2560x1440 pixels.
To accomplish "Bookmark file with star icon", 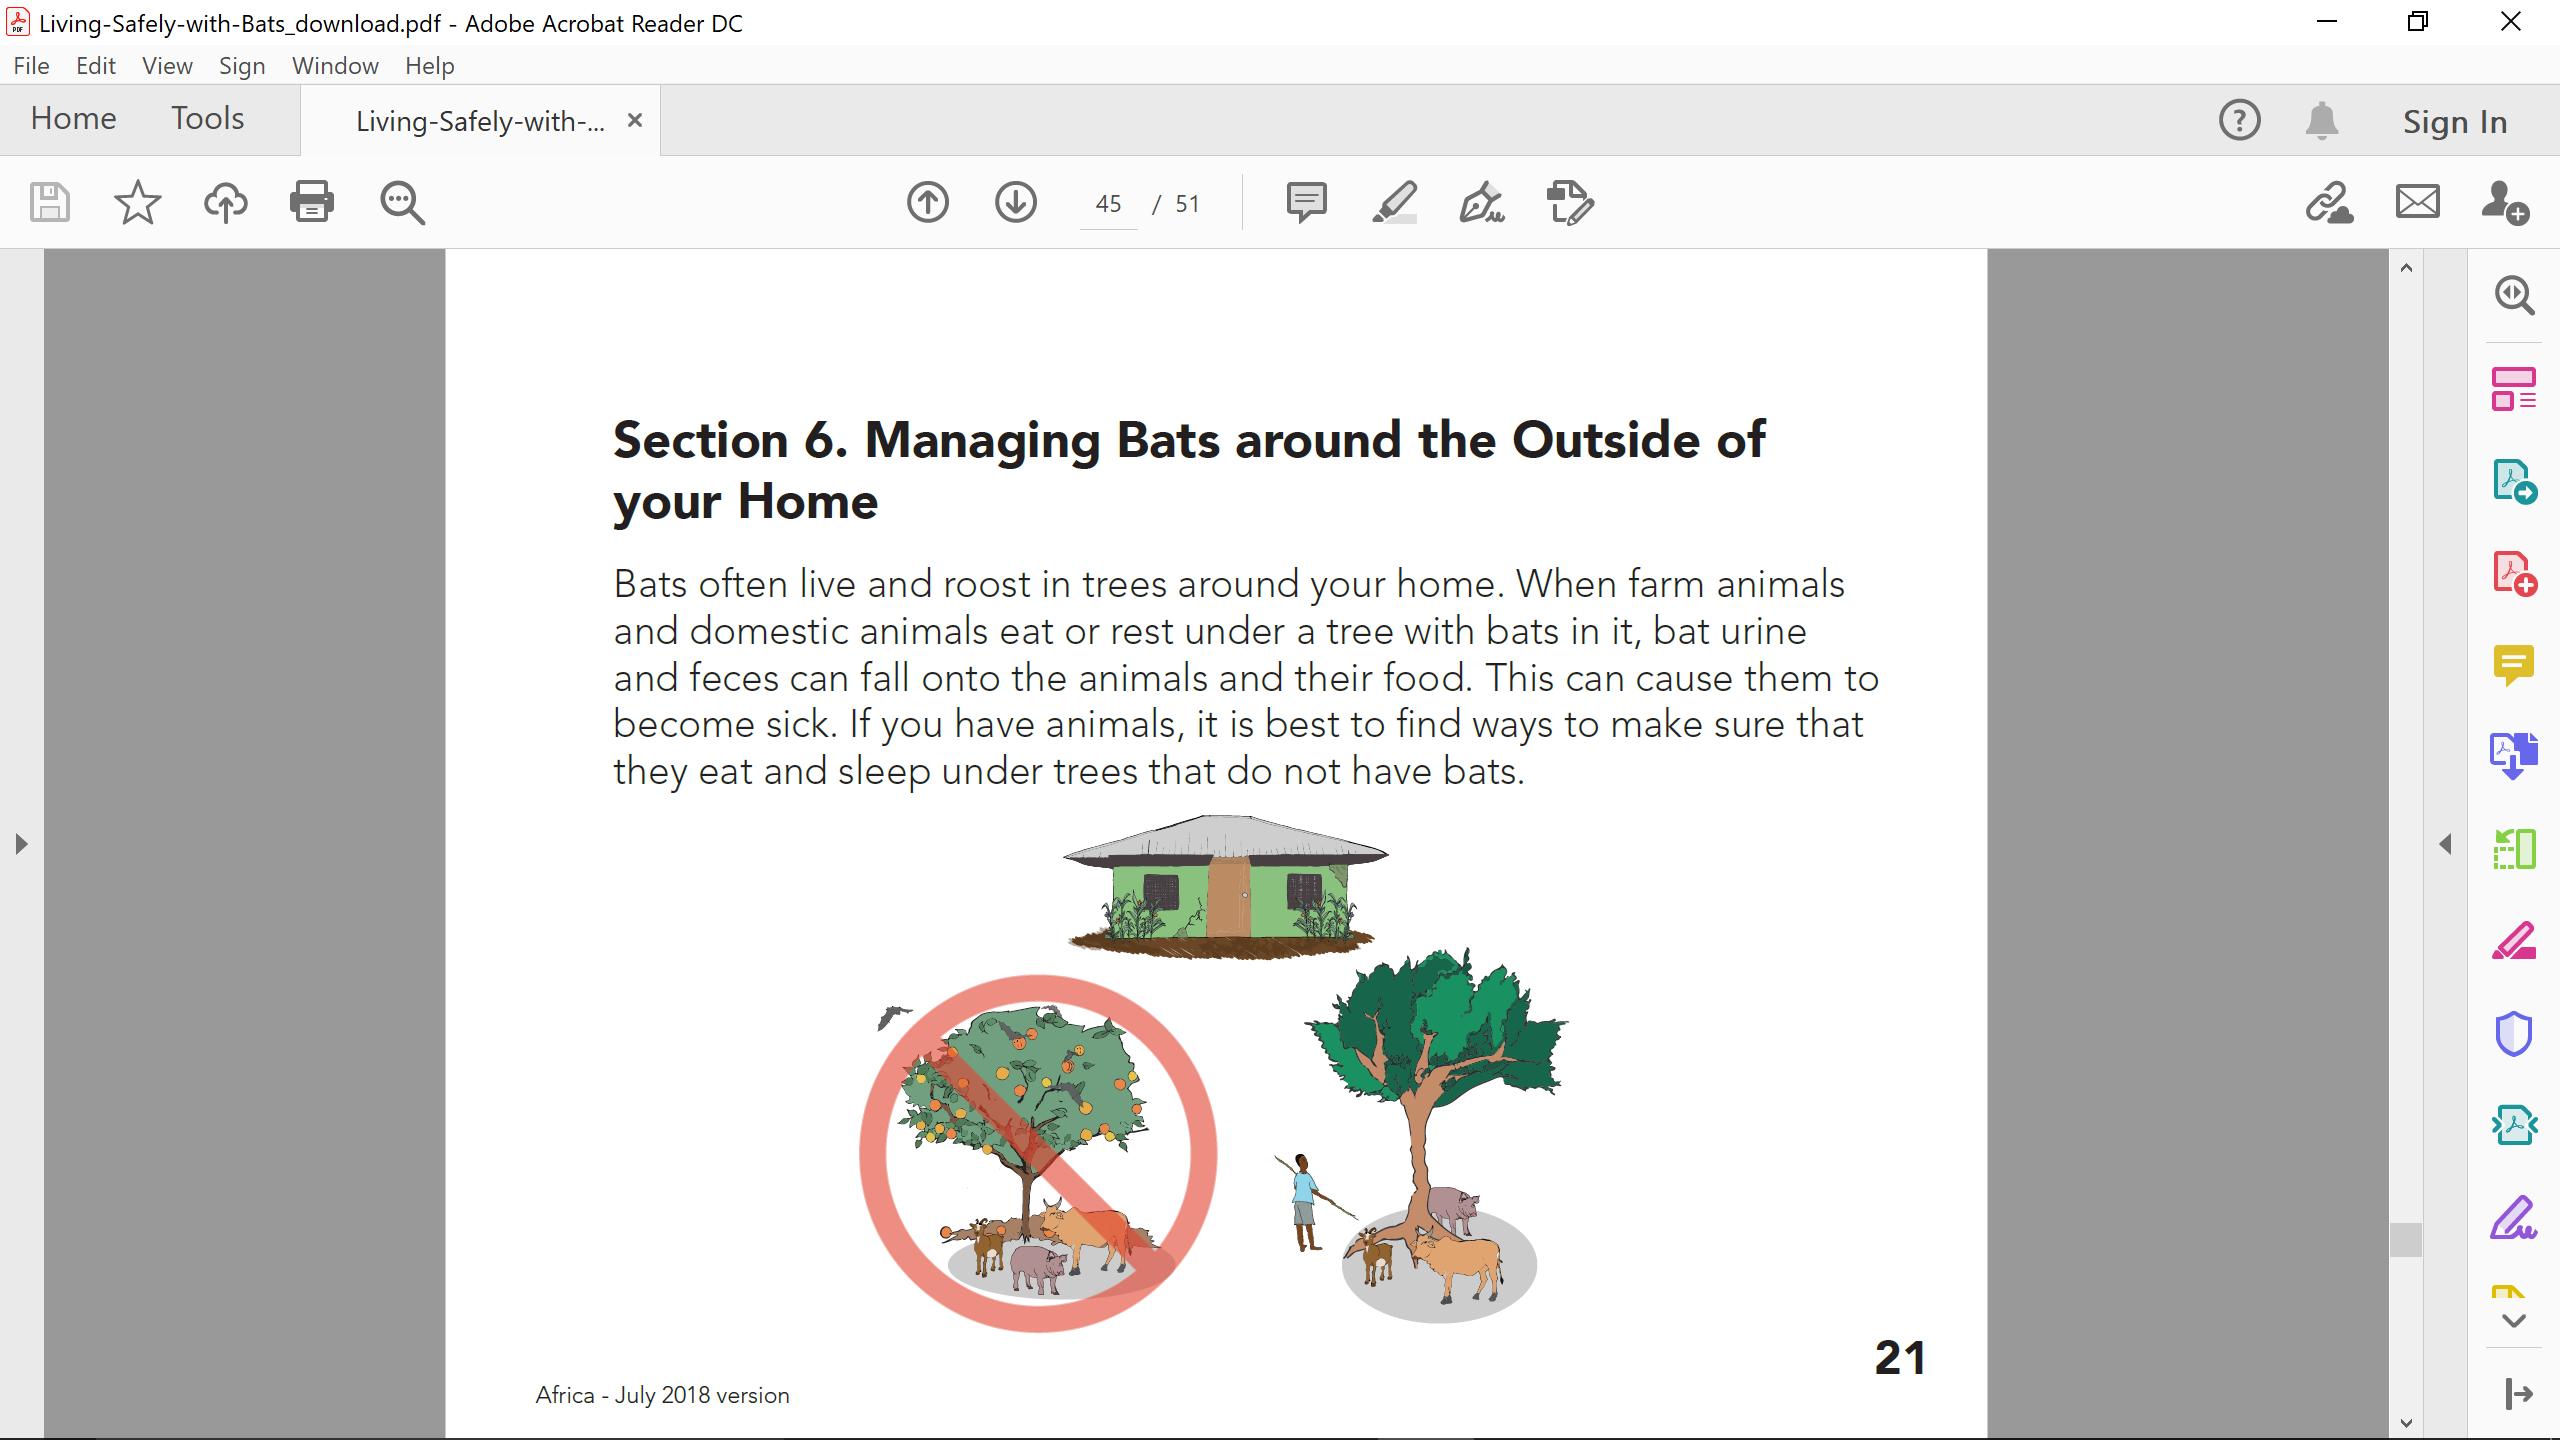I will click(137, 203).
